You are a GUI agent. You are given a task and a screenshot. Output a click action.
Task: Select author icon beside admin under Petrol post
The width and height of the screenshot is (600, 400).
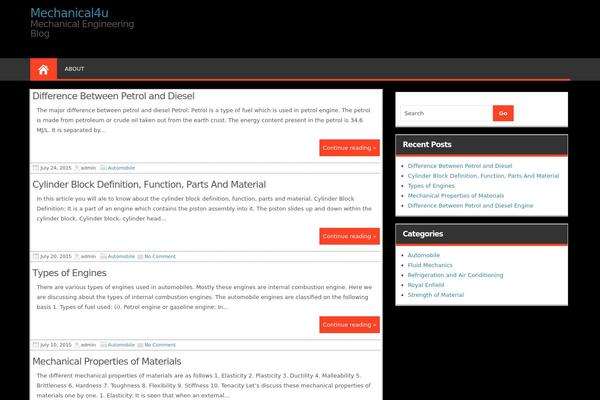(77, 168)
